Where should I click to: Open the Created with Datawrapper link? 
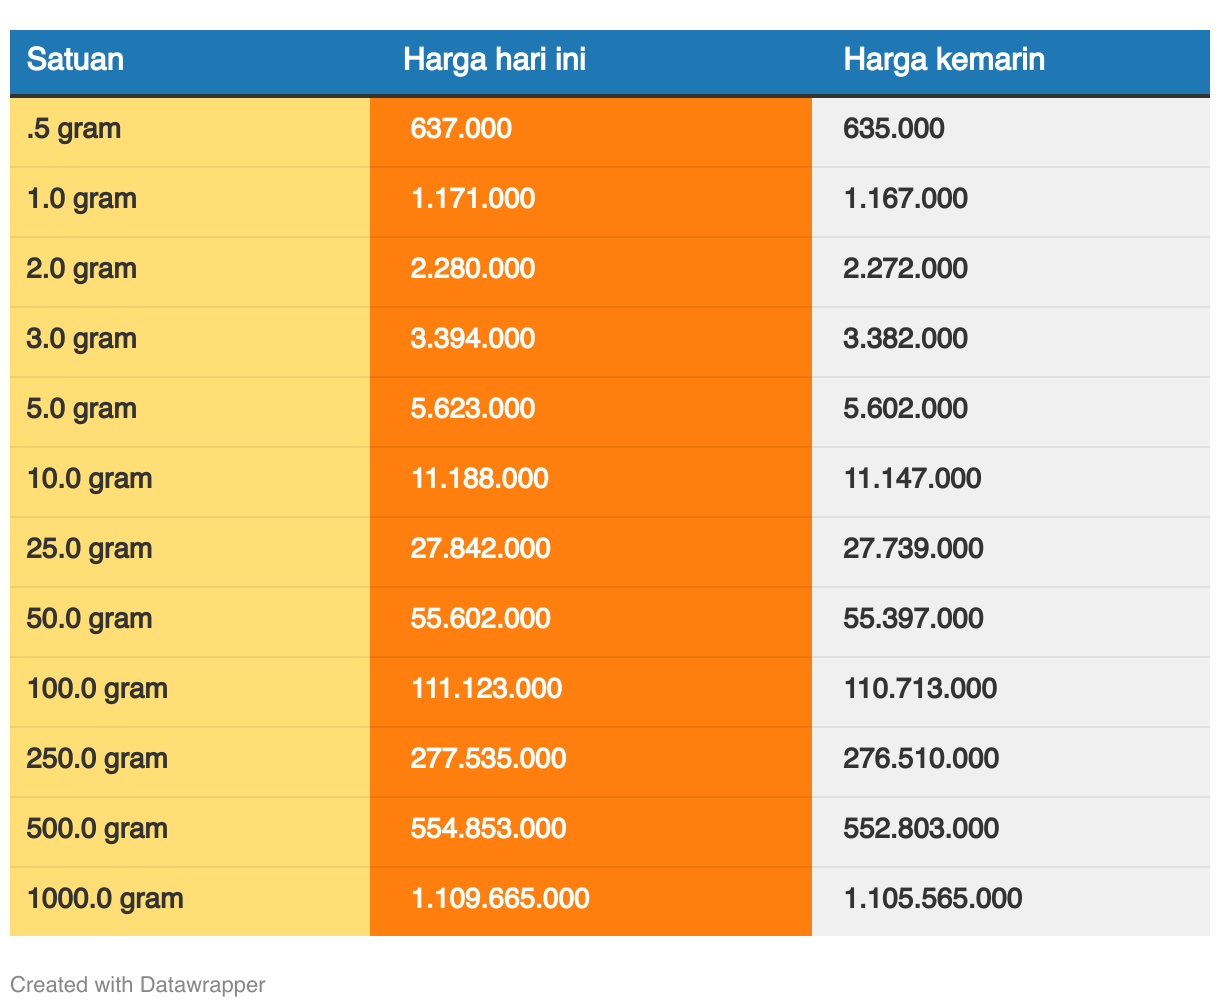(x=138, y=984)
